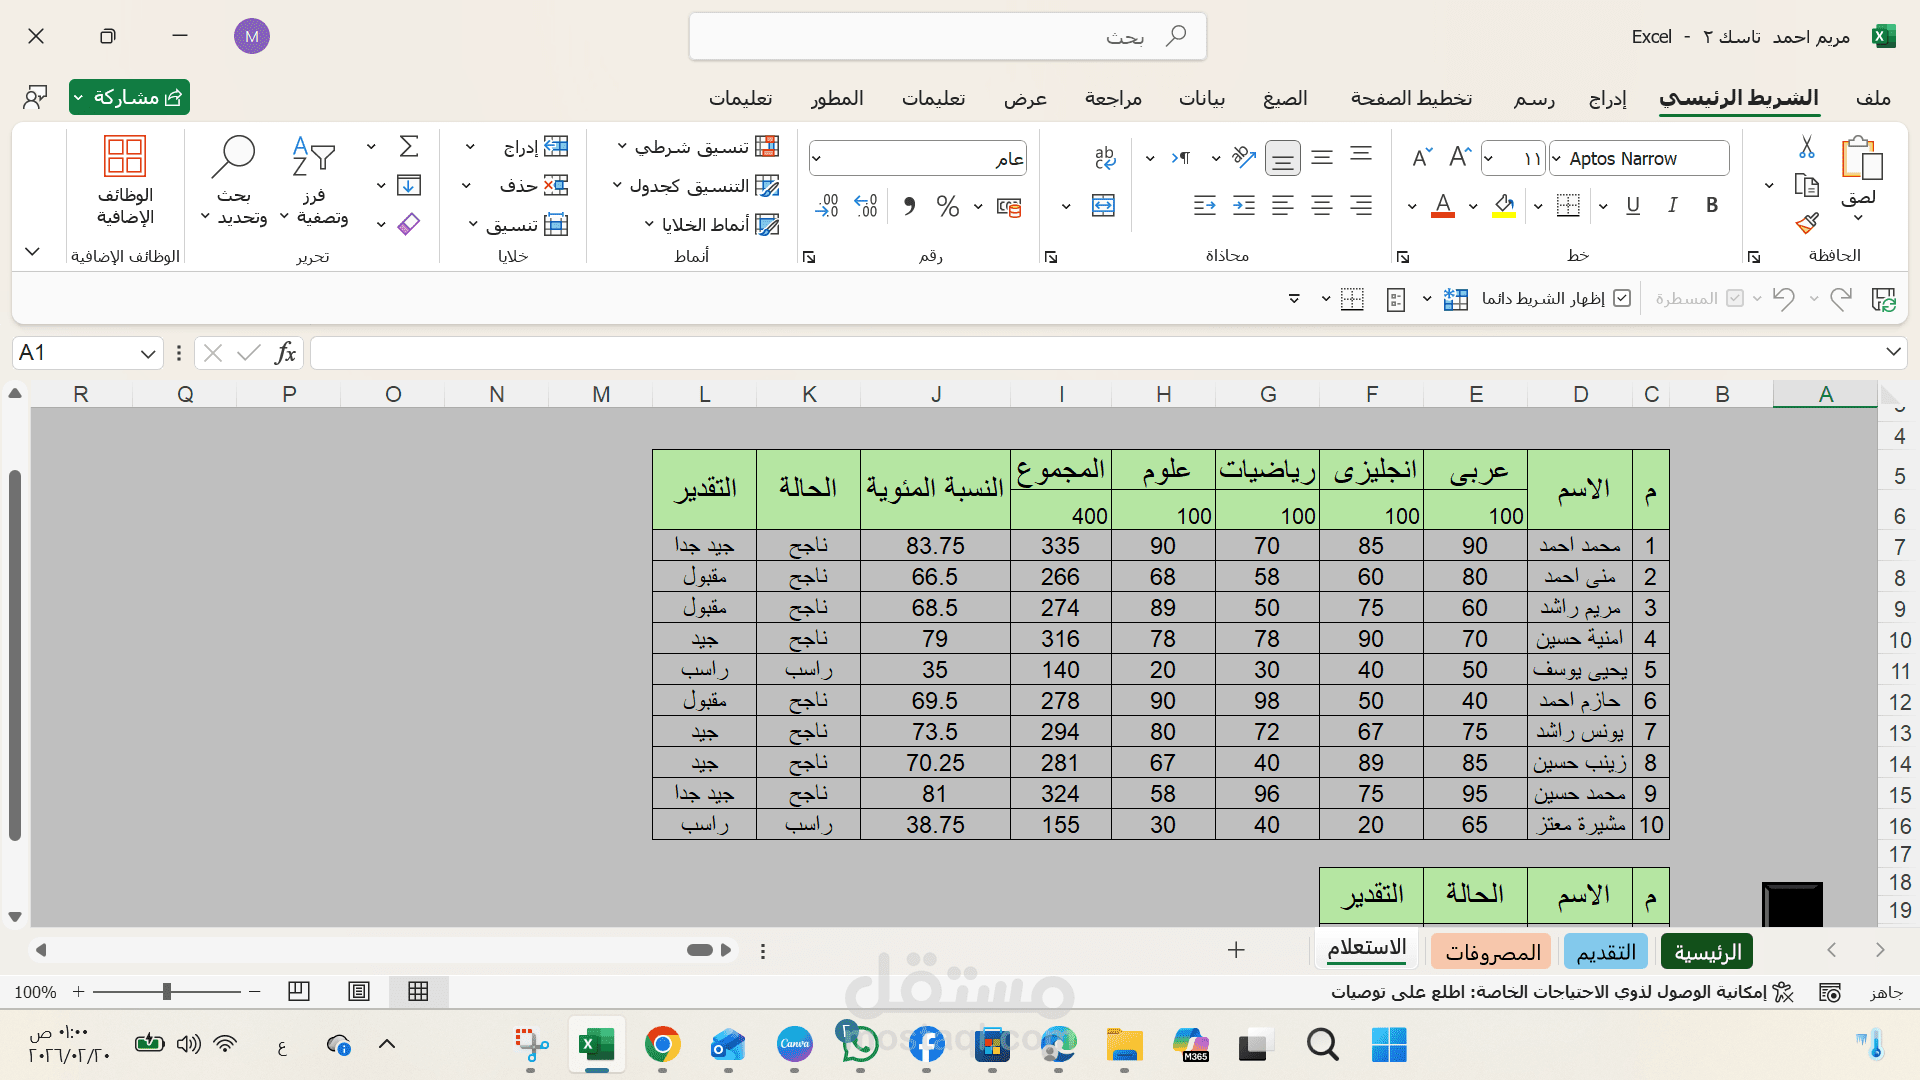This screenshot has width=1920, height=1080.
Task: Uncheck إظهار الشريط دائما checkbox
Action: click(x=1623, y=297)
